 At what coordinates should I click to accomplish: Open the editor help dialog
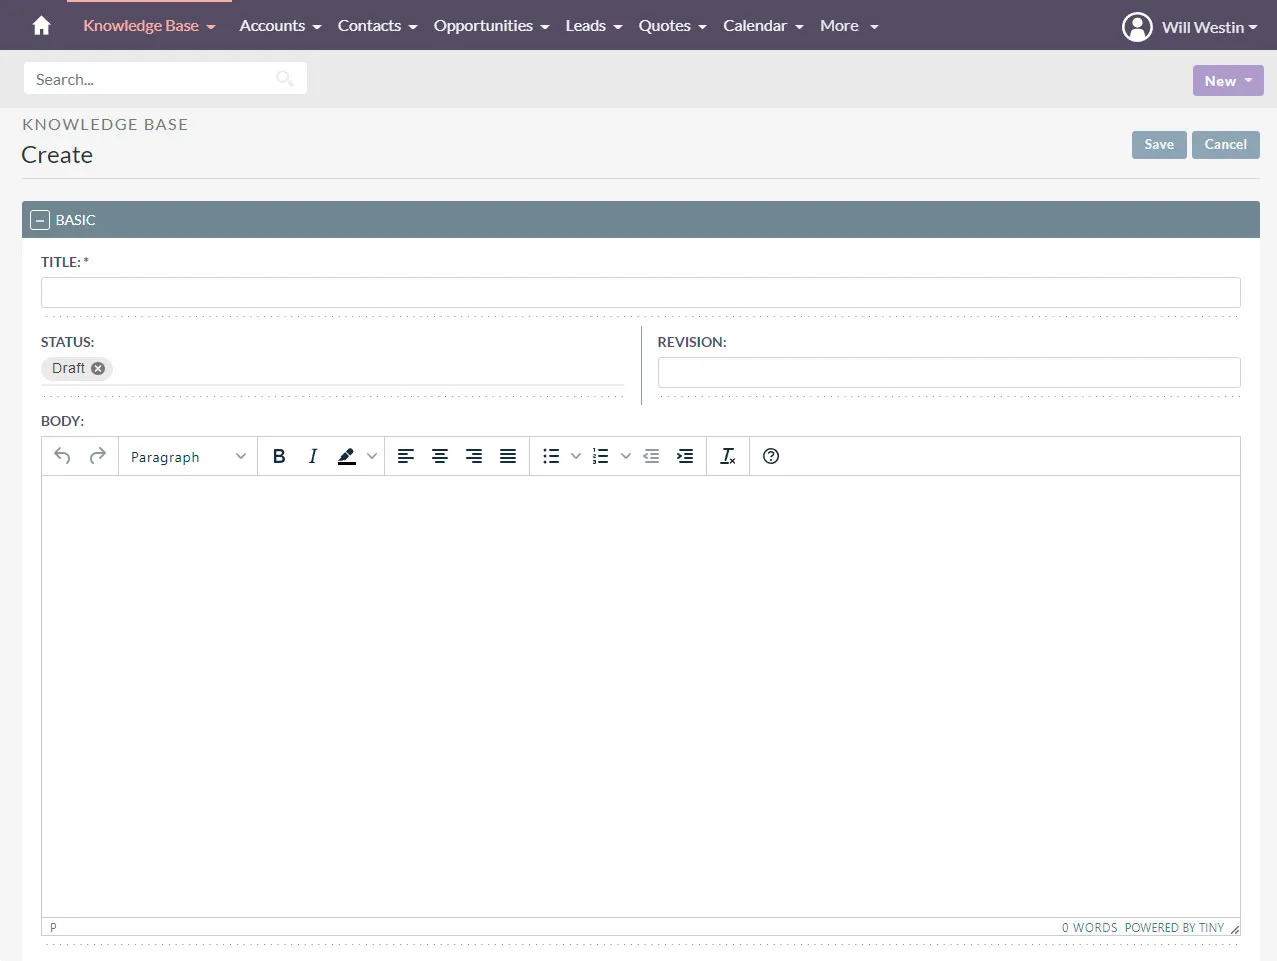click(x=771, y=456)
